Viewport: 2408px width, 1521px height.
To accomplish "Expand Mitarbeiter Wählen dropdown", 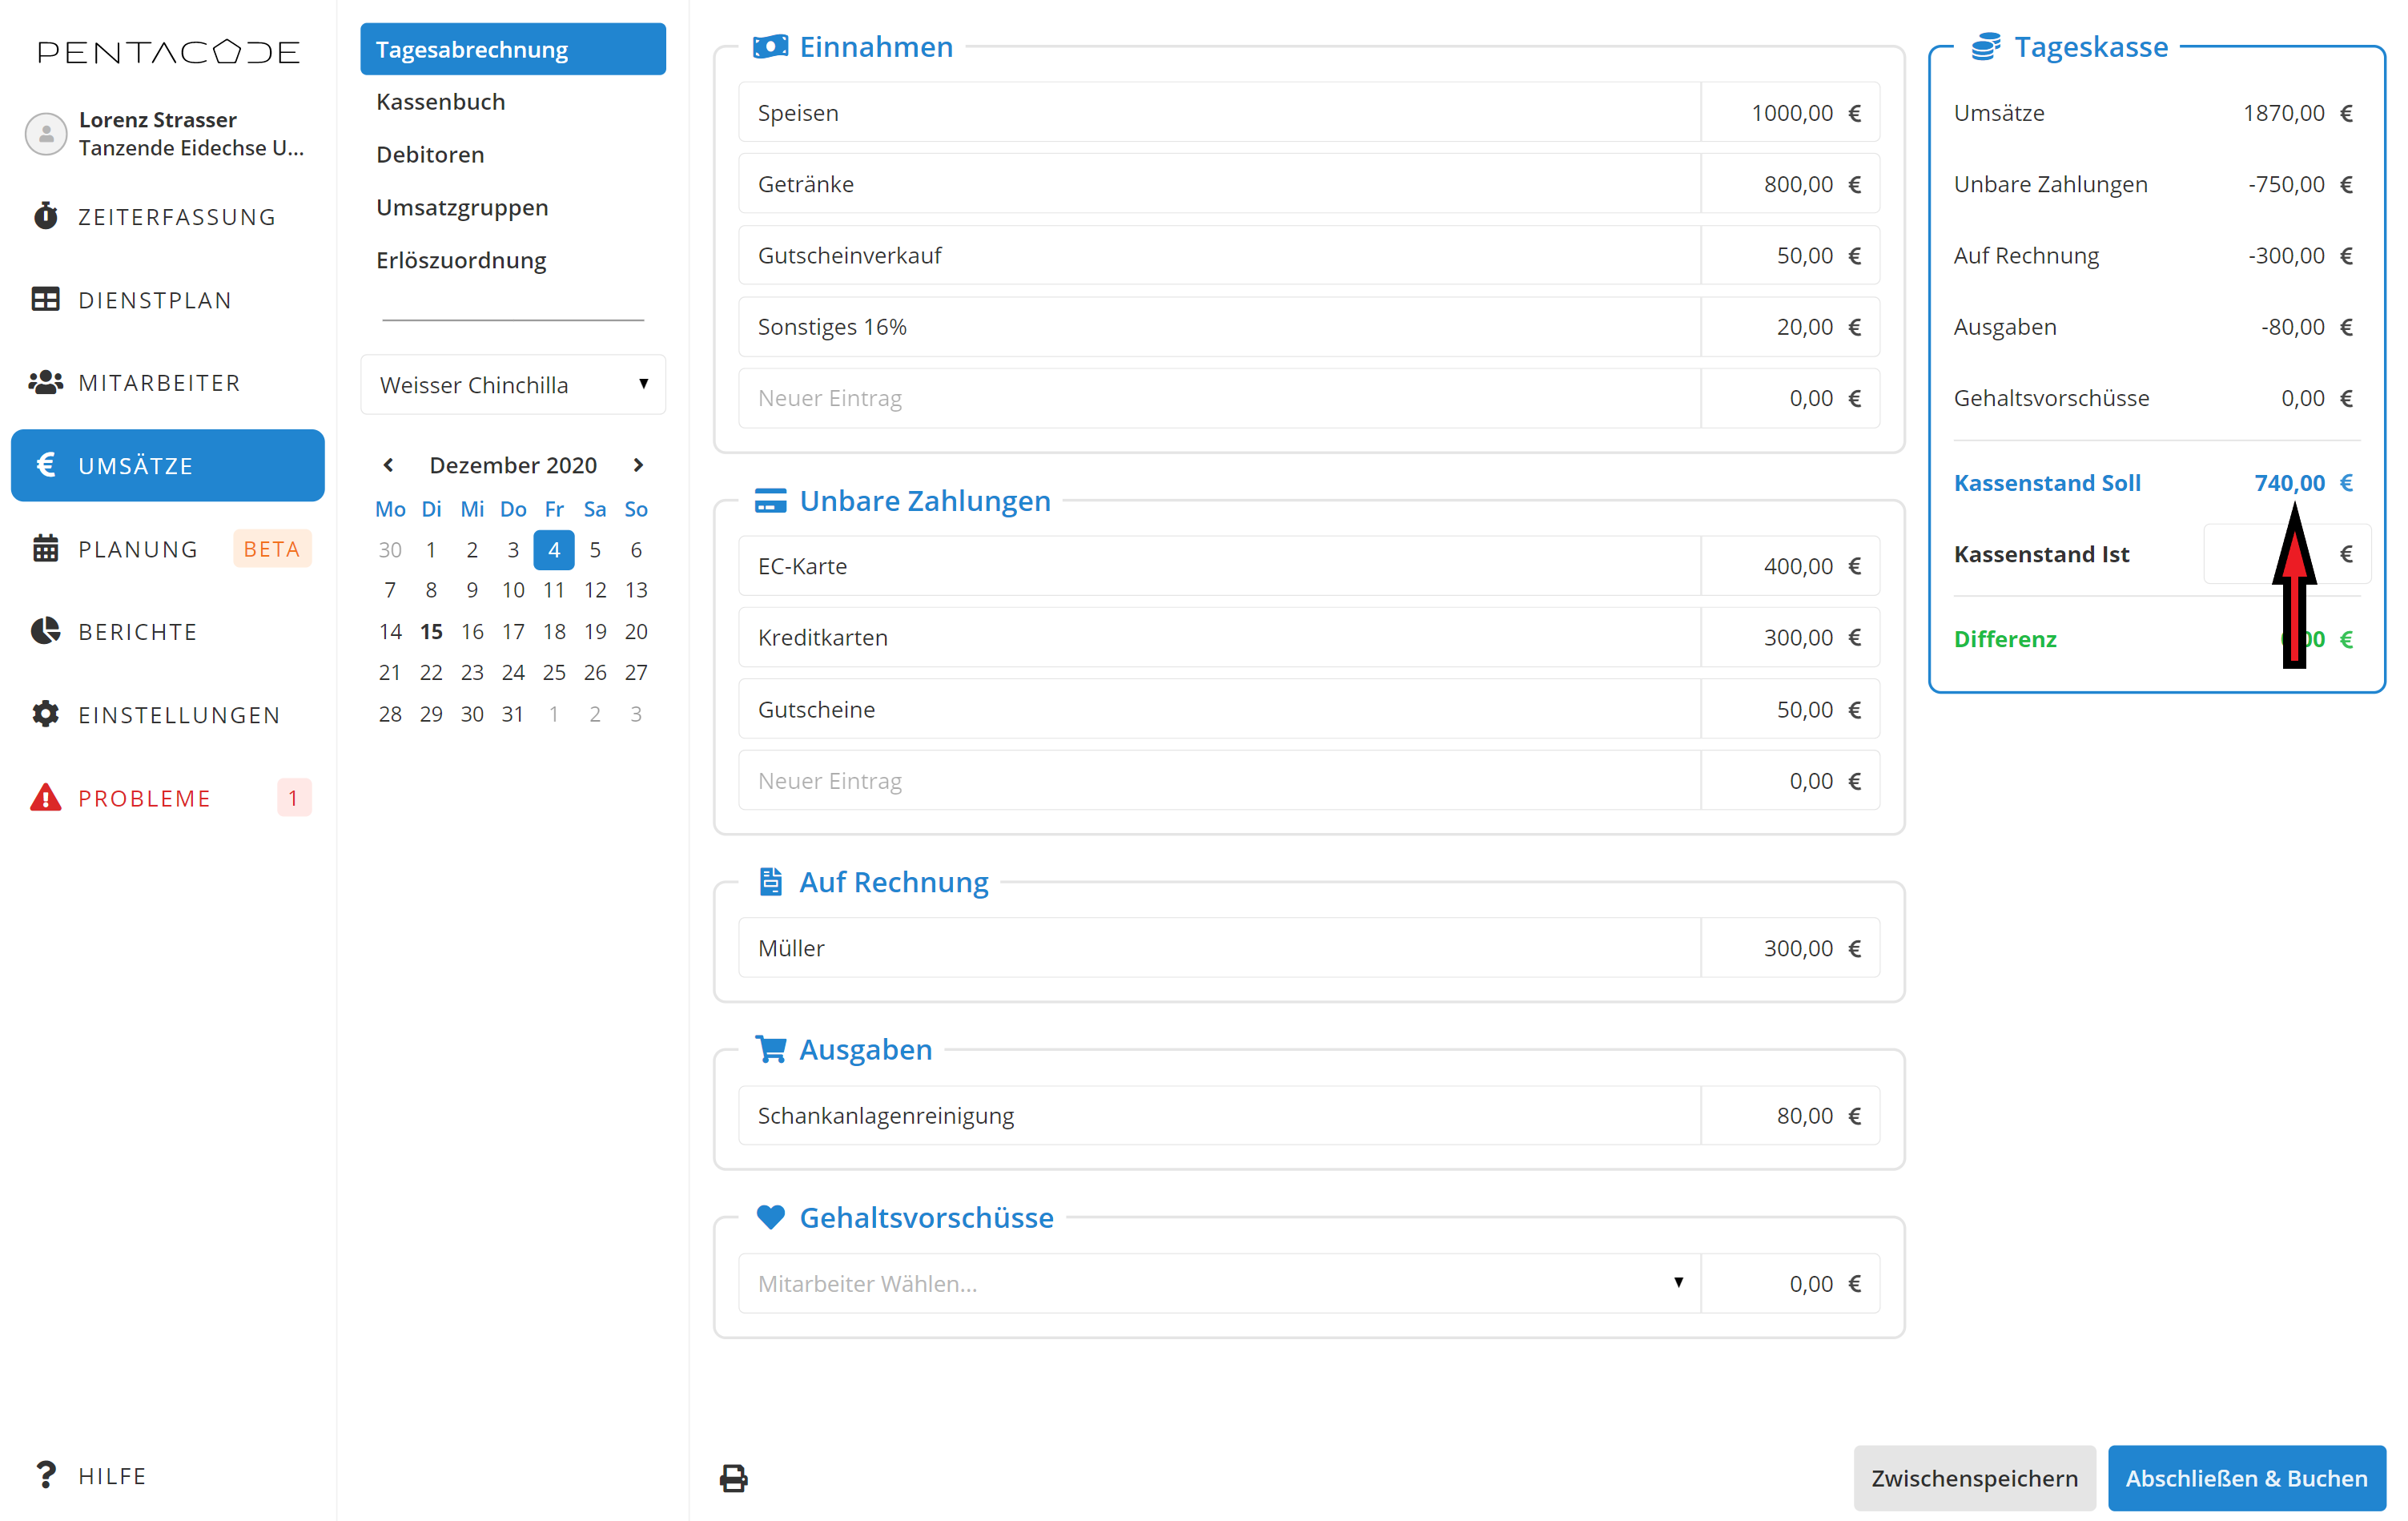I will (x=1218, y=1282).
